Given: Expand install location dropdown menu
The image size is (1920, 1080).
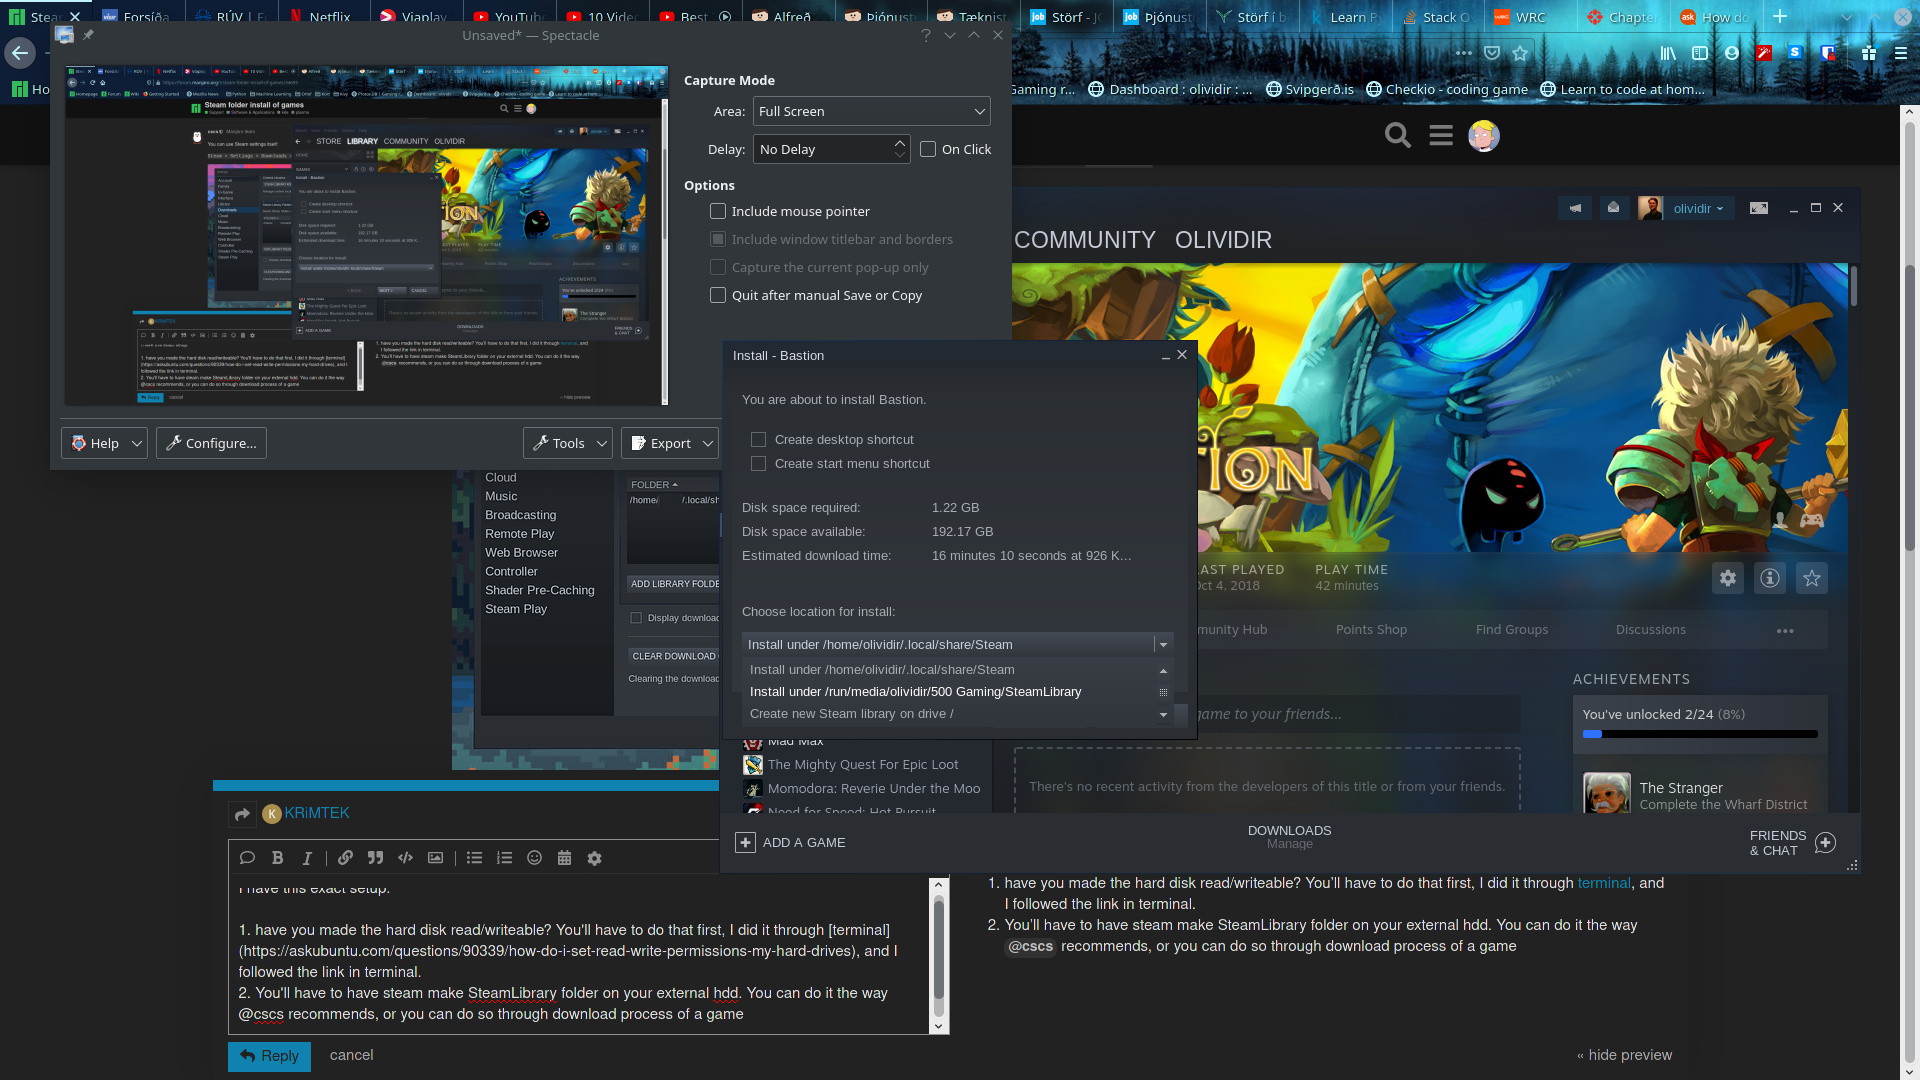Looking at the screenshot, I should 1163,645.
